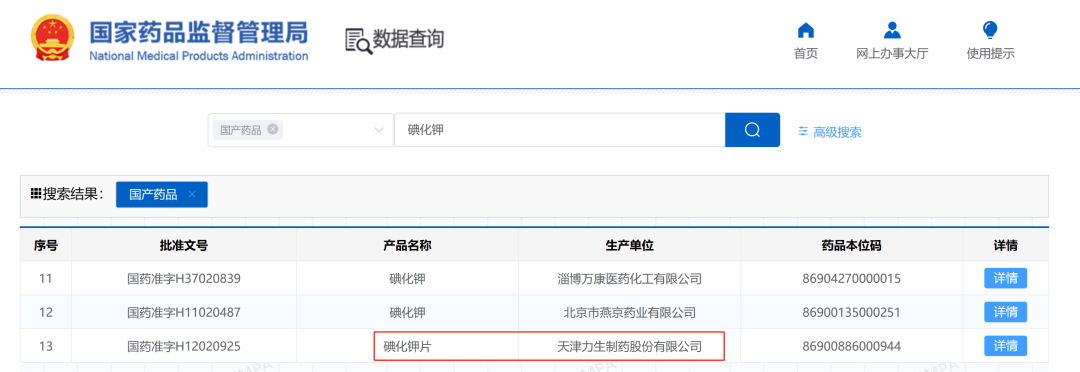Click 国家药品监督管理局 site title

tap(198, 33)
